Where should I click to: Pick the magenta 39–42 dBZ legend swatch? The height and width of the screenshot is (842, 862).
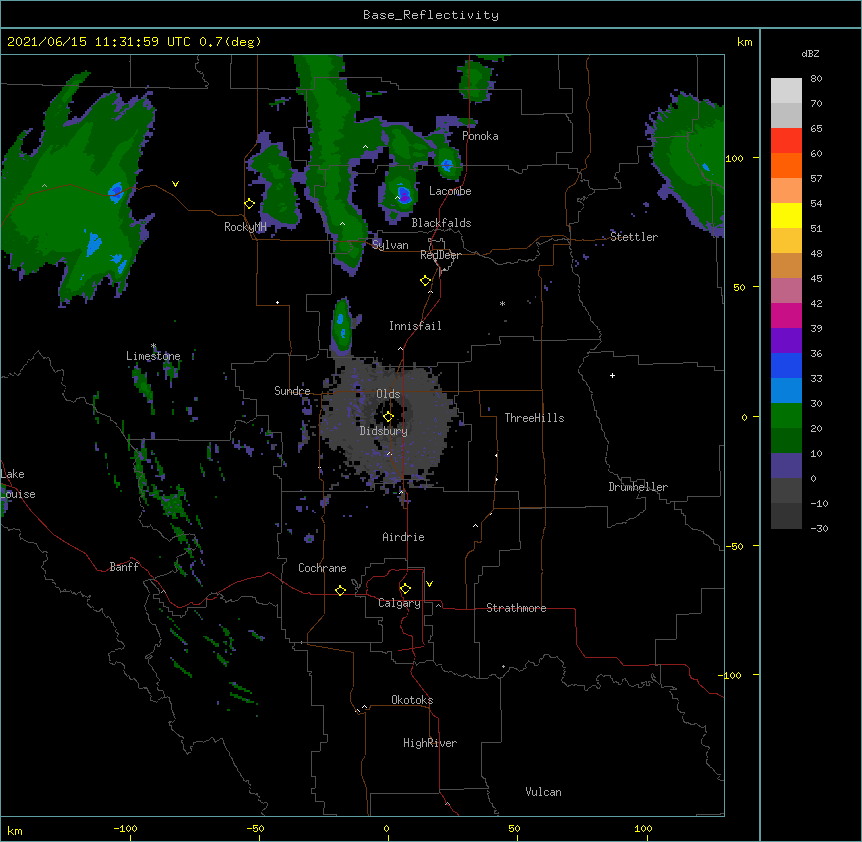pos(786,315)
